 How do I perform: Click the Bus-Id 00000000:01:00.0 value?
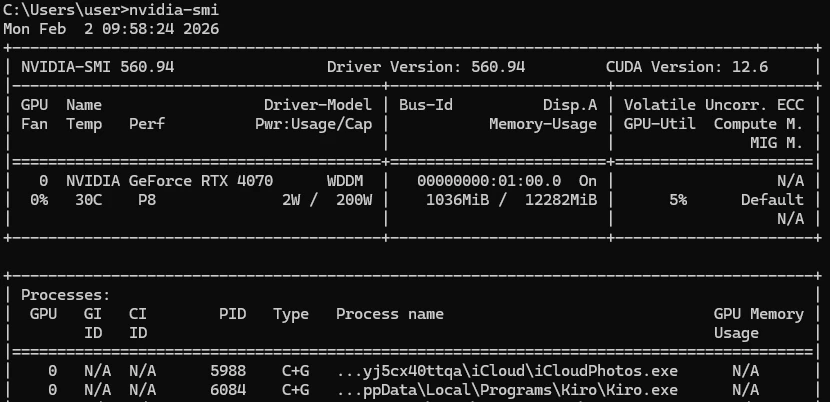coord(489,181)
